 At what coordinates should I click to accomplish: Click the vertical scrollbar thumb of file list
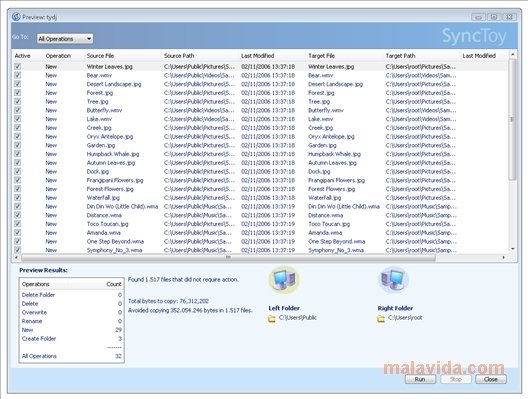(512, 120)
